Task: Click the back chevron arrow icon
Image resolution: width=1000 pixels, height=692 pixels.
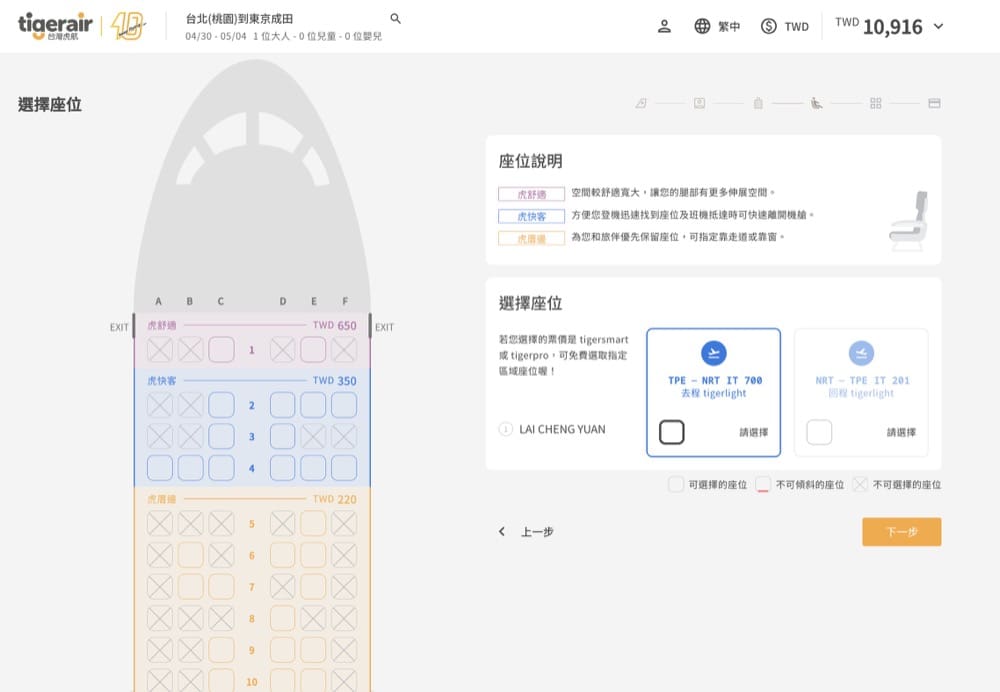Action: (x=502, y=531)
